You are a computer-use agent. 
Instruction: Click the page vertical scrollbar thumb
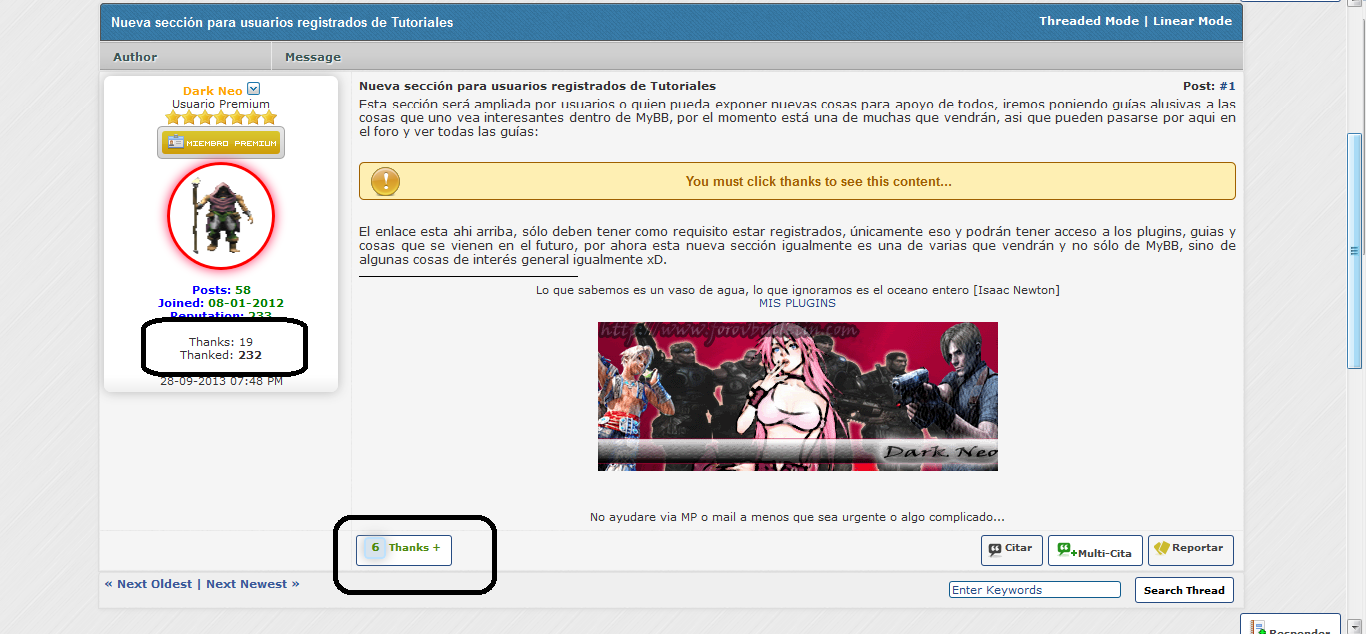pos(1355,250)
